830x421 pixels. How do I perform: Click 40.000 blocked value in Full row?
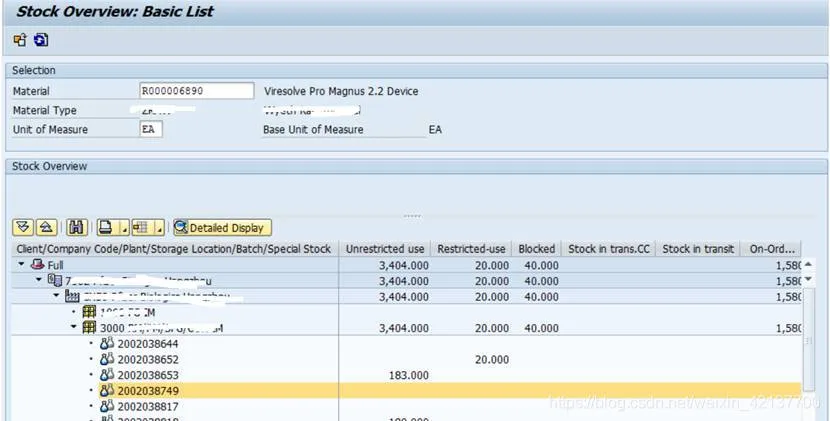(541, 265)
